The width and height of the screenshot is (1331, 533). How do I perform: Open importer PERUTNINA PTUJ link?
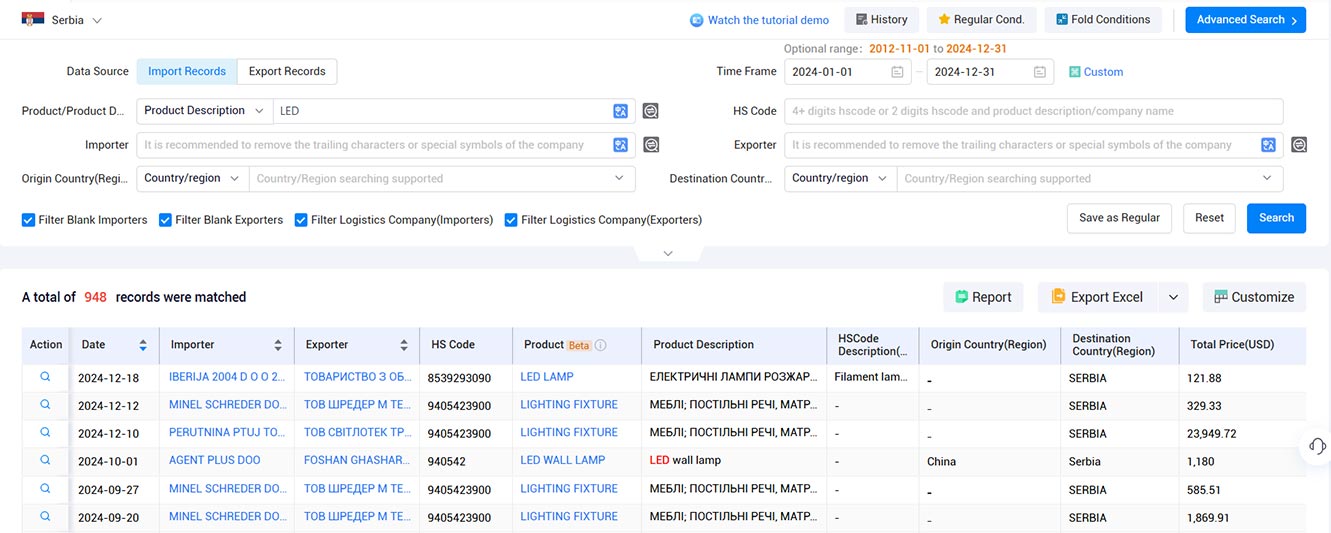pyautogui.click(x=227, y=433)
